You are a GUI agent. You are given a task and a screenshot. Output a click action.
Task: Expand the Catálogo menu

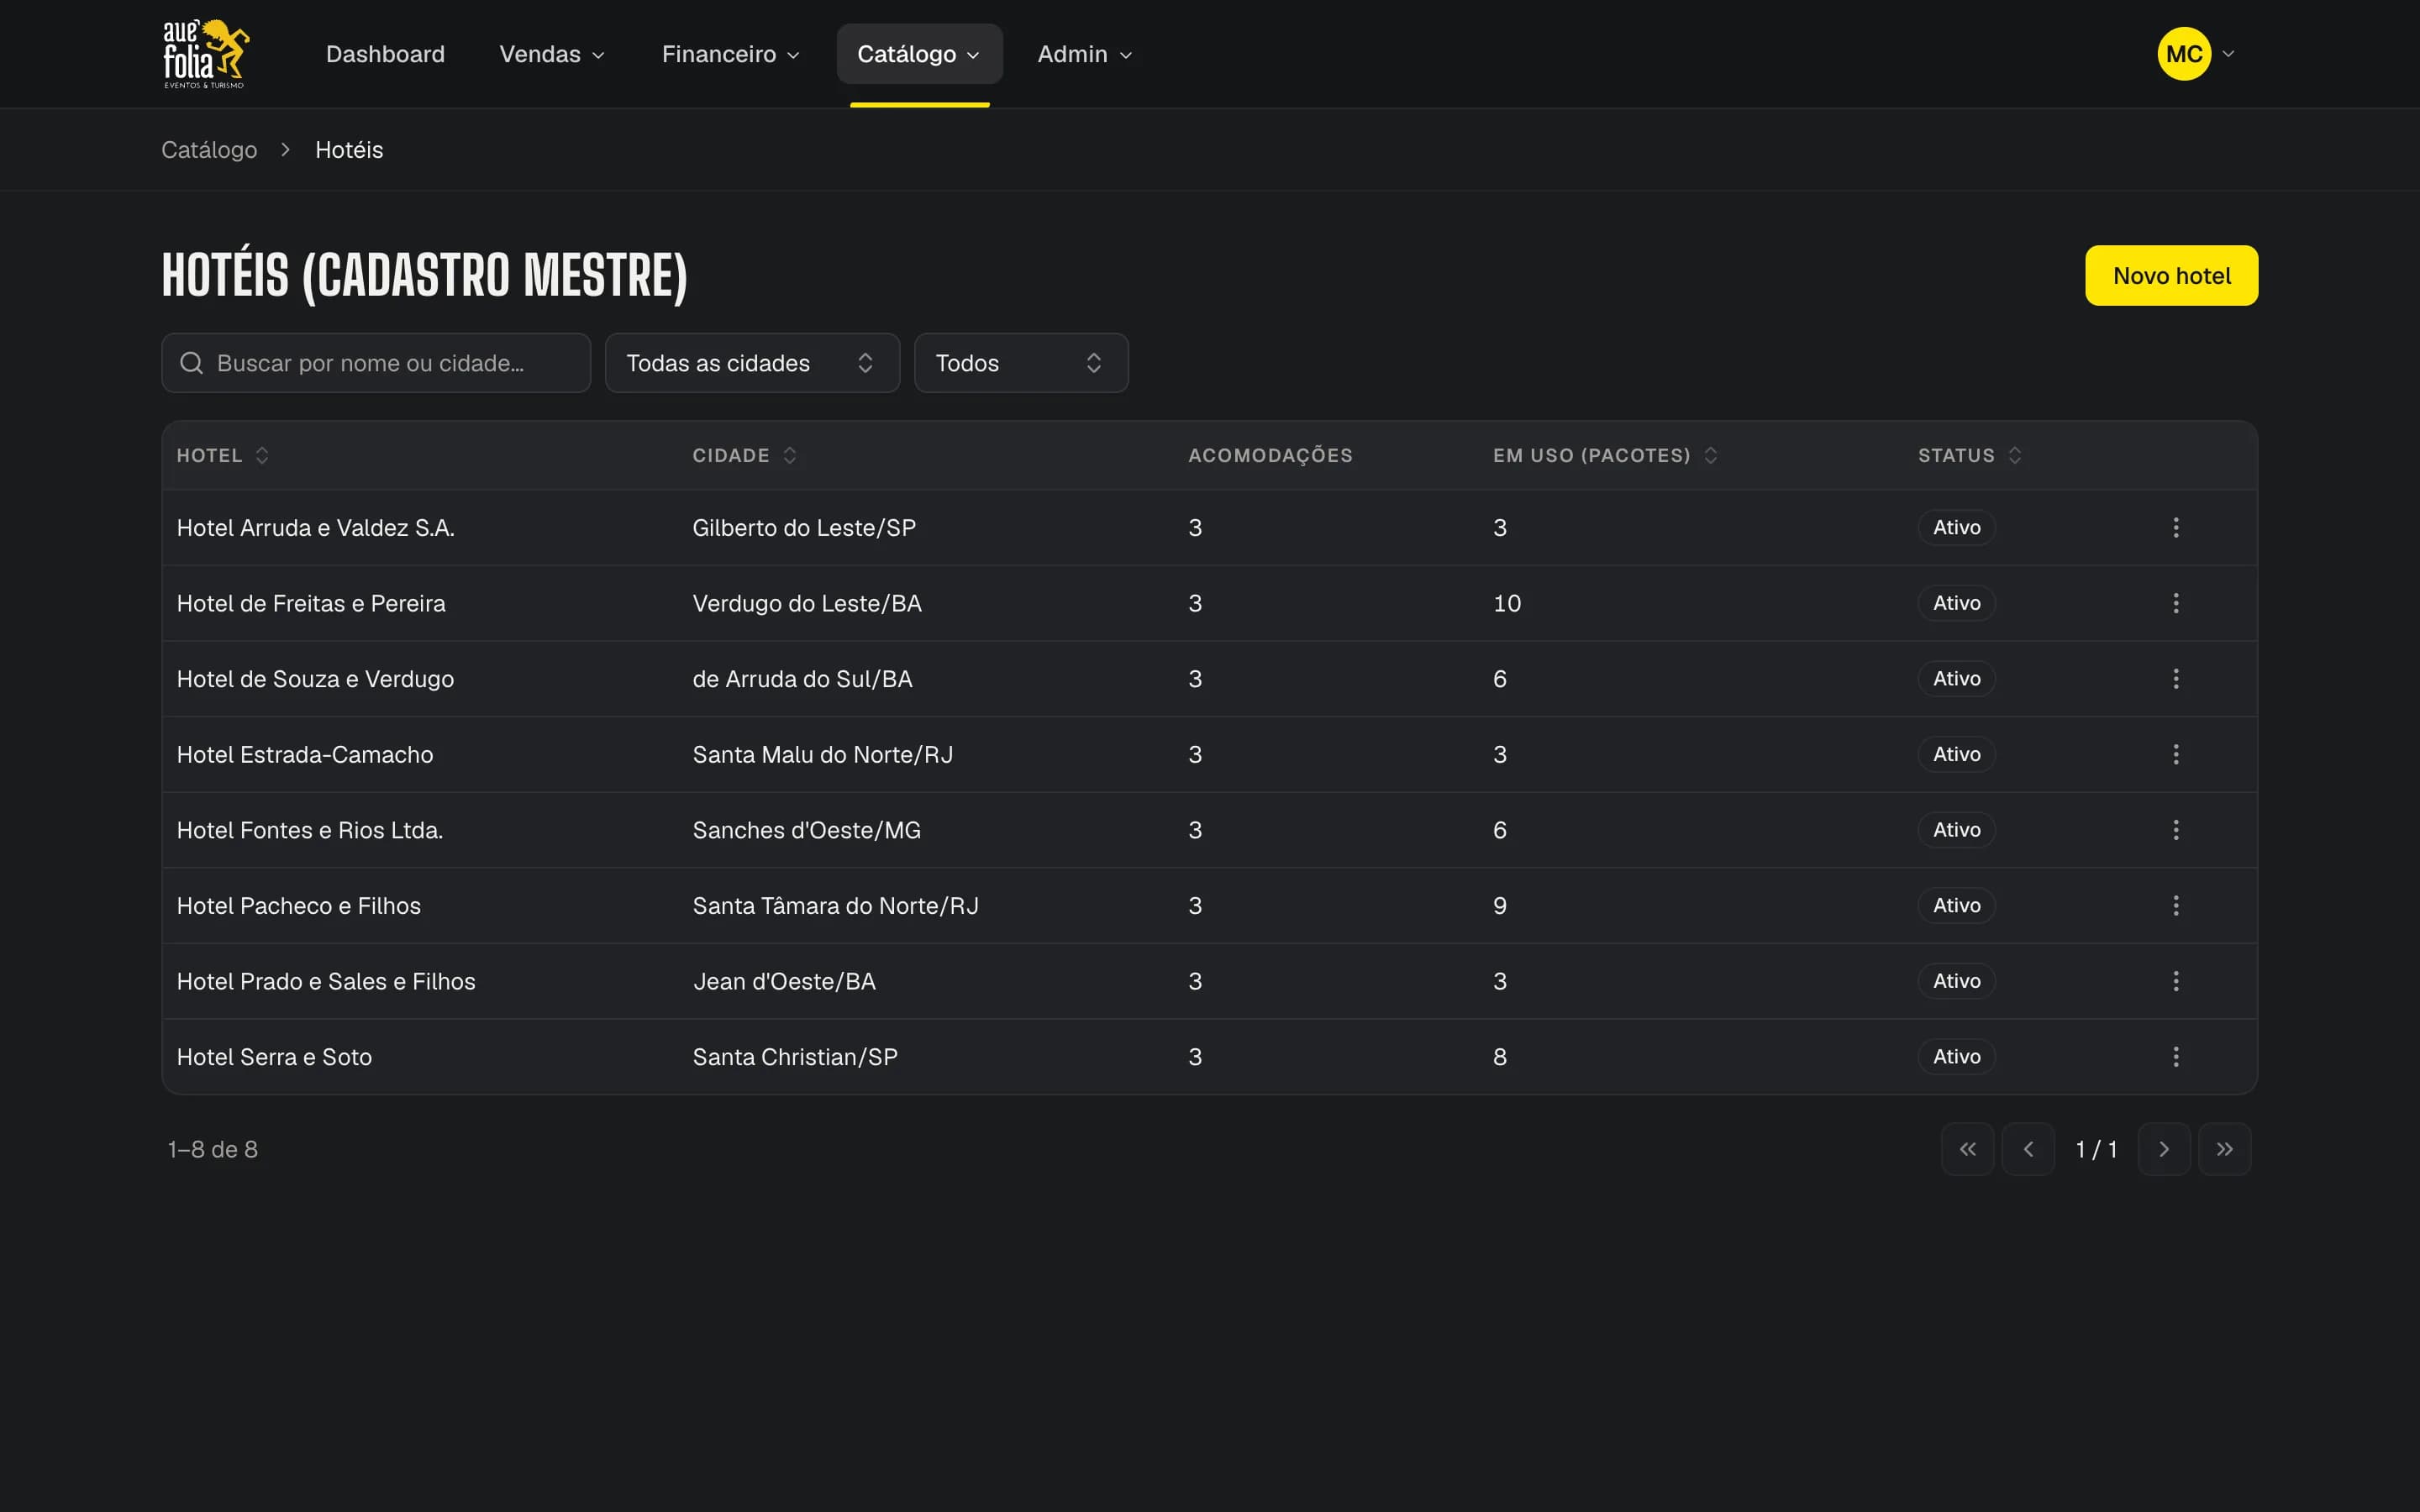pos(919,54)
